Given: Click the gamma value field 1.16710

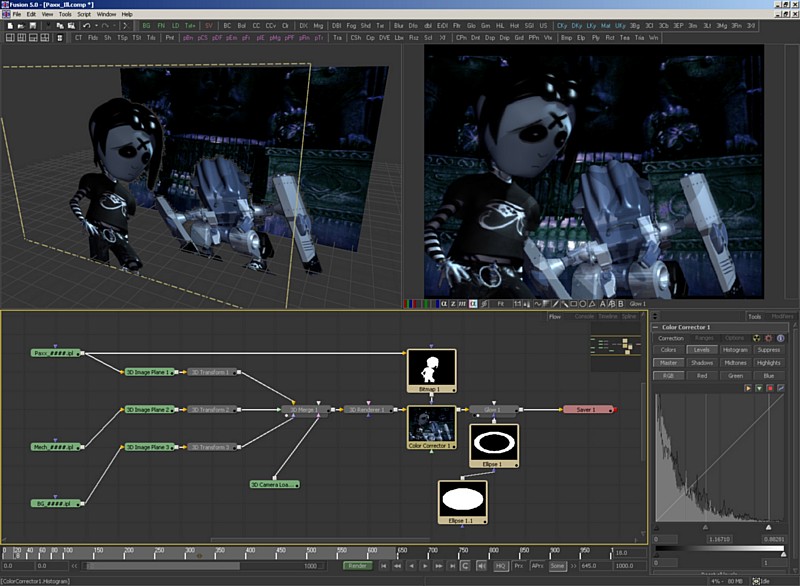Looking at the screenshot, I should 719,539.
